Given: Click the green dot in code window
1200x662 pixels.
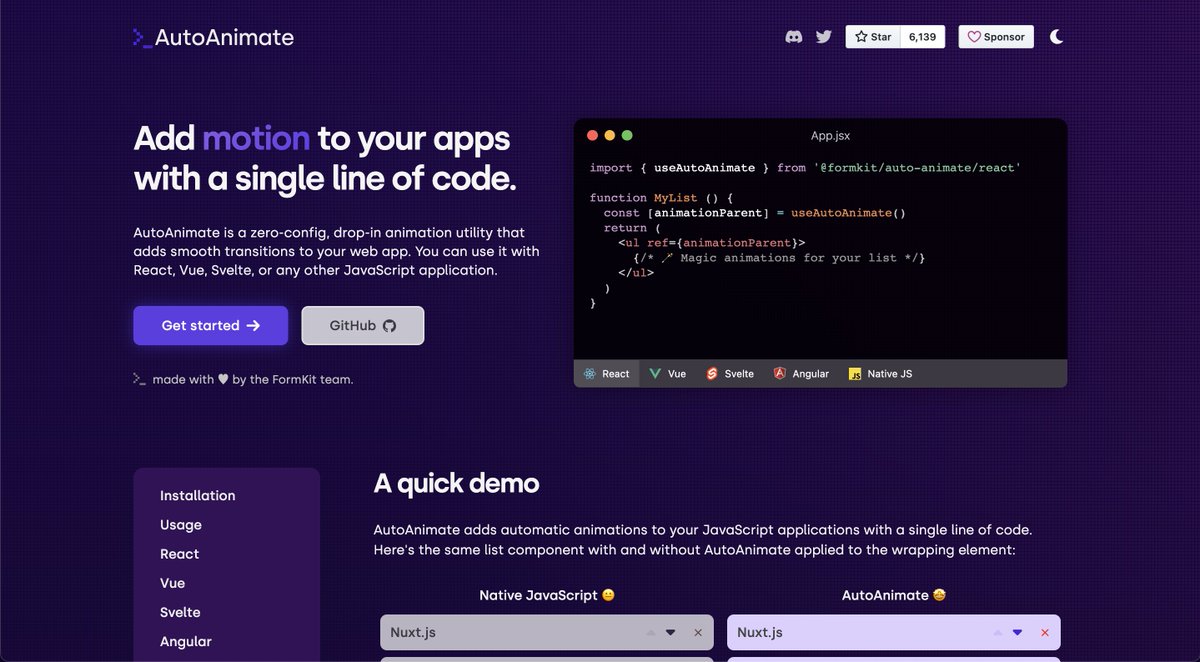Looking at the screenshot, I should click(627, 135).
